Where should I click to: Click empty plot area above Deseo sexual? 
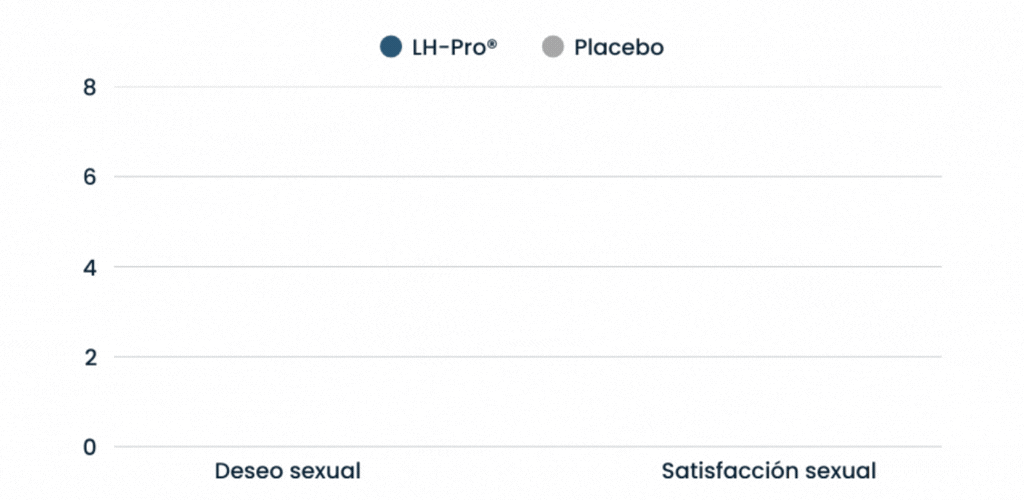[288, 310]
